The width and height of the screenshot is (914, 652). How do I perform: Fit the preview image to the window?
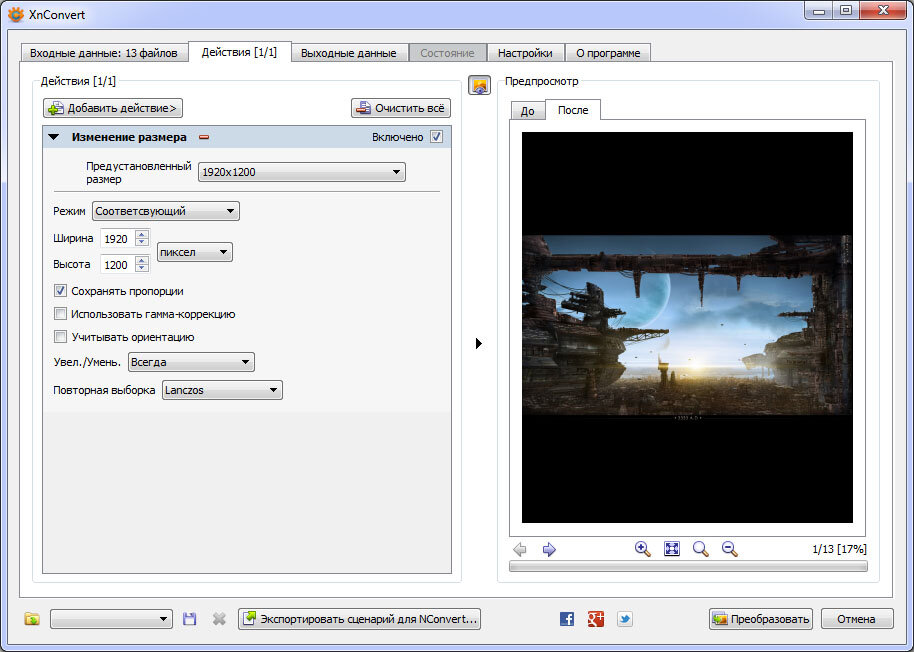tap(672, 549)
